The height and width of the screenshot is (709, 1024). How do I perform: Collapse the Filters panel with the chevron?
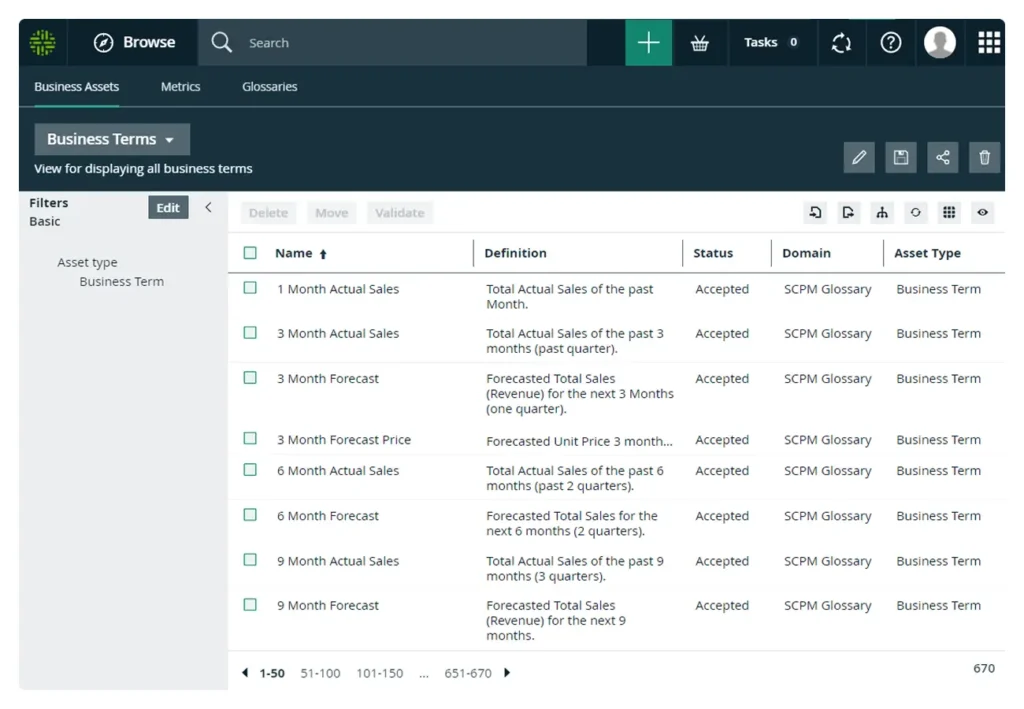click(x=208, y=208)
